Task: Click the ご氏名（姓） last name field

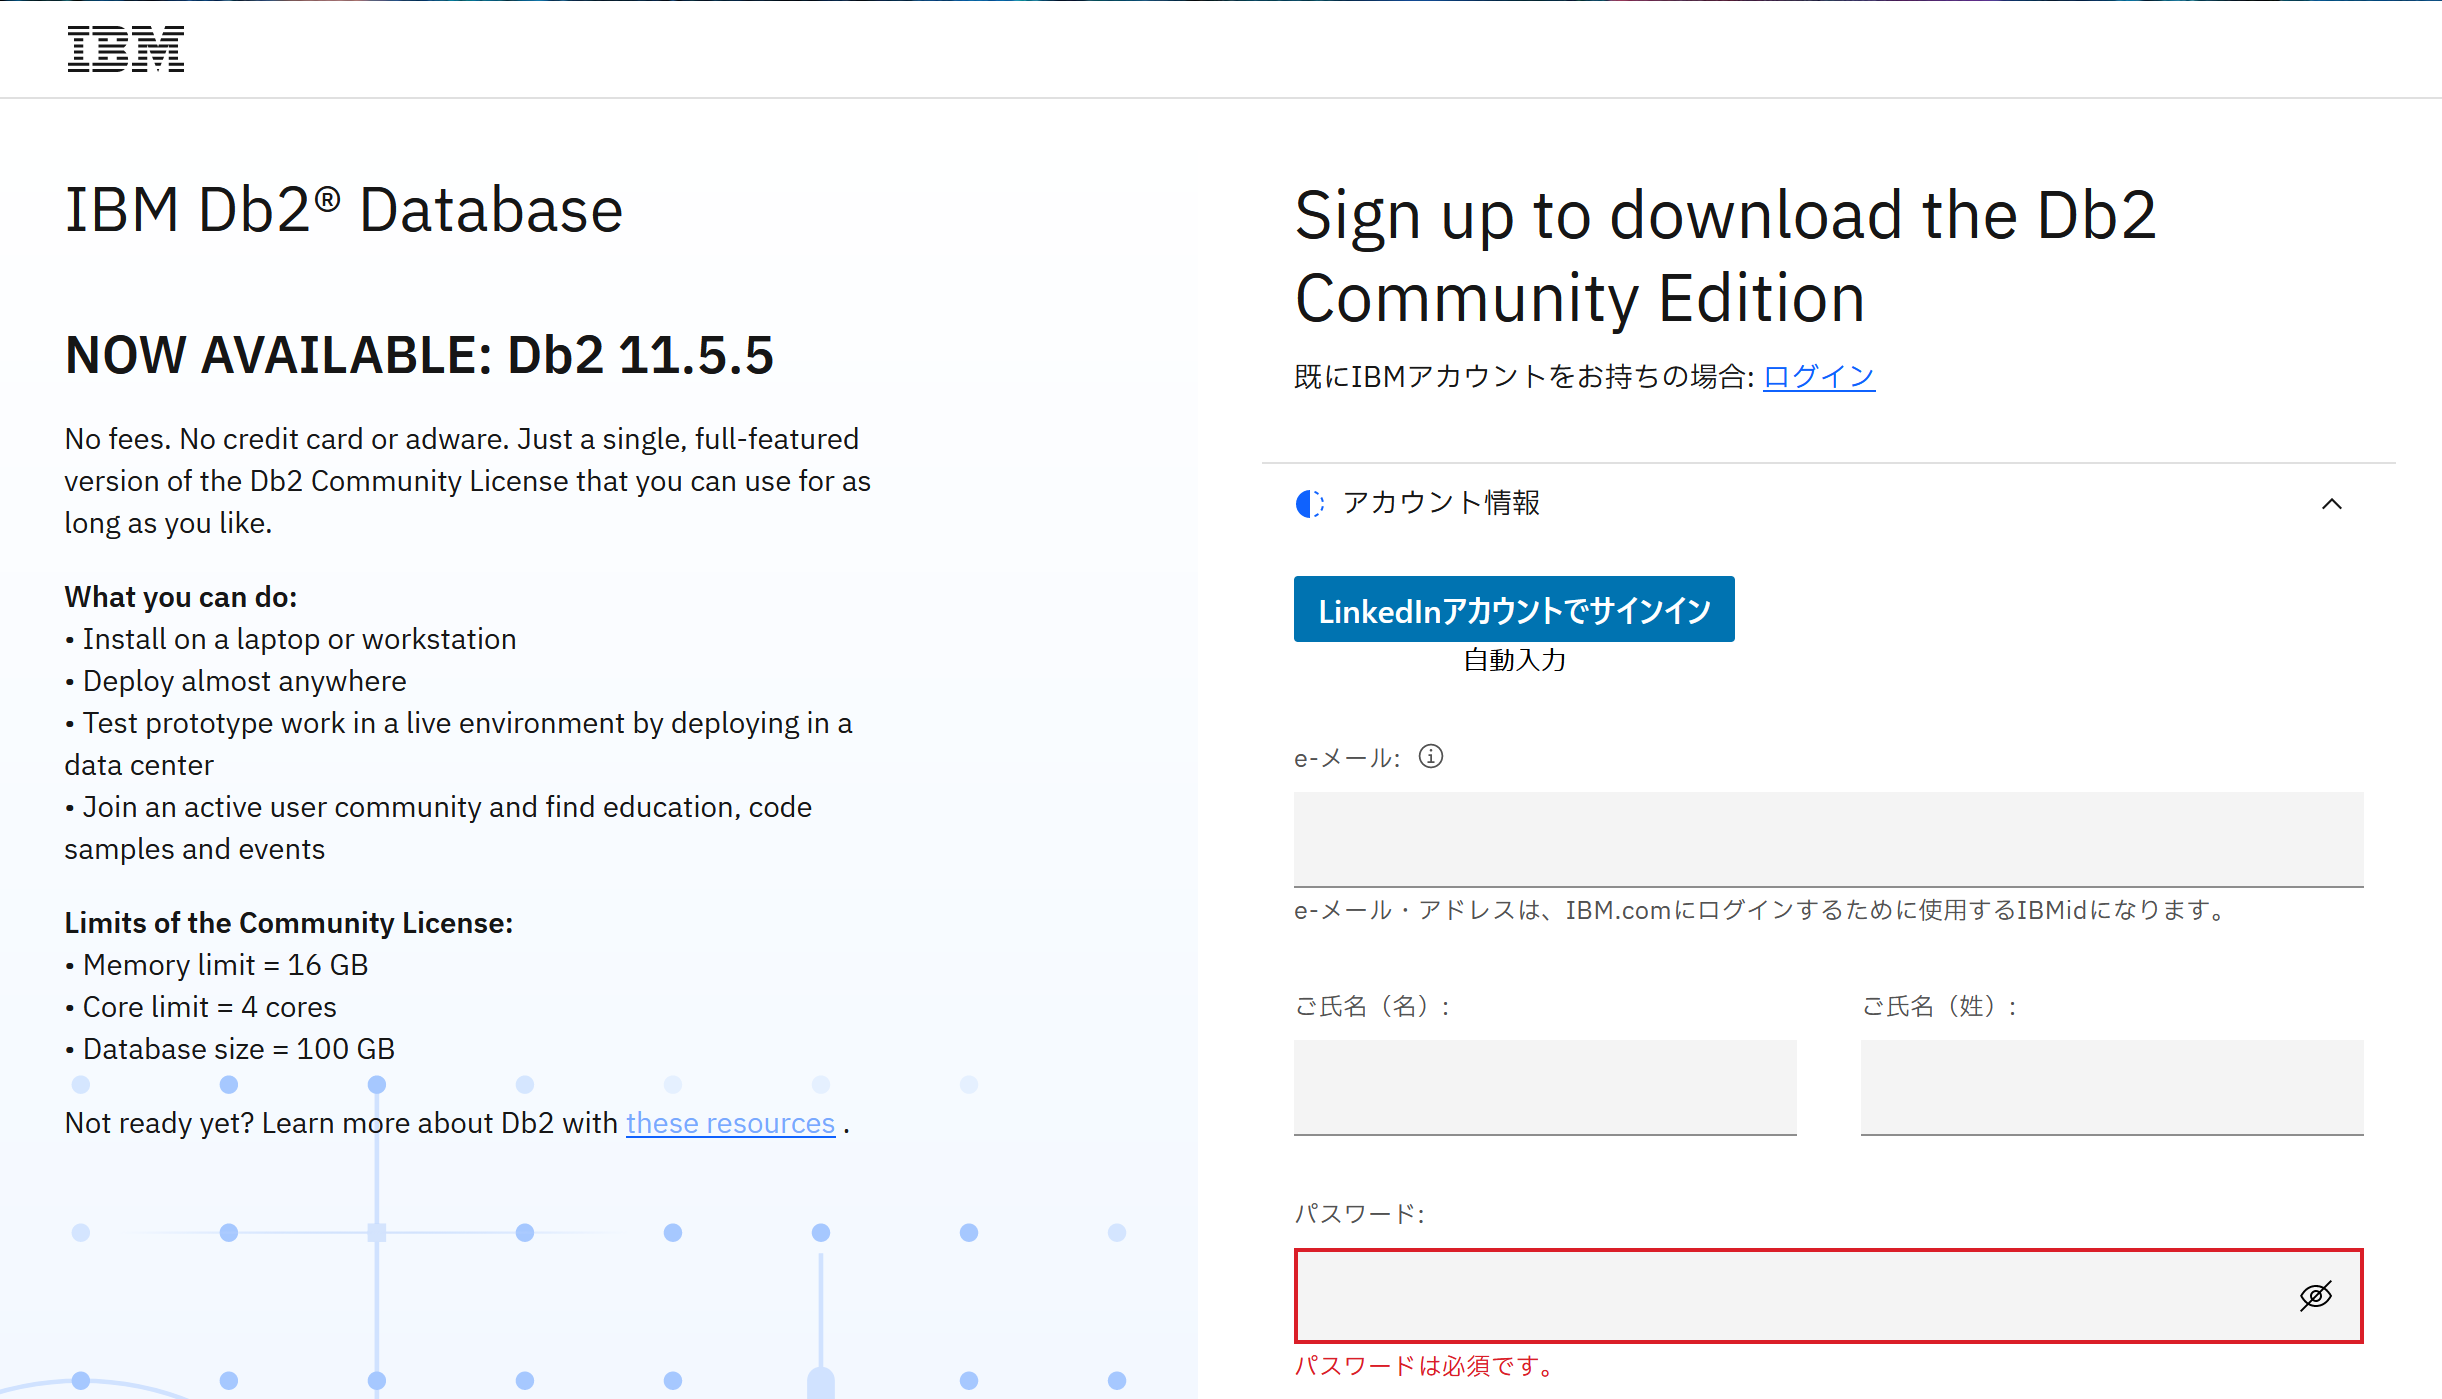Action: 2111,1087
